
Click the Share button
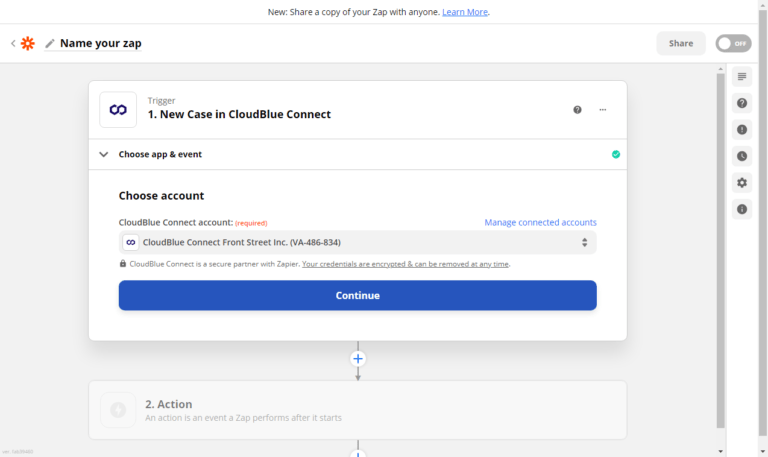[681, 43]
